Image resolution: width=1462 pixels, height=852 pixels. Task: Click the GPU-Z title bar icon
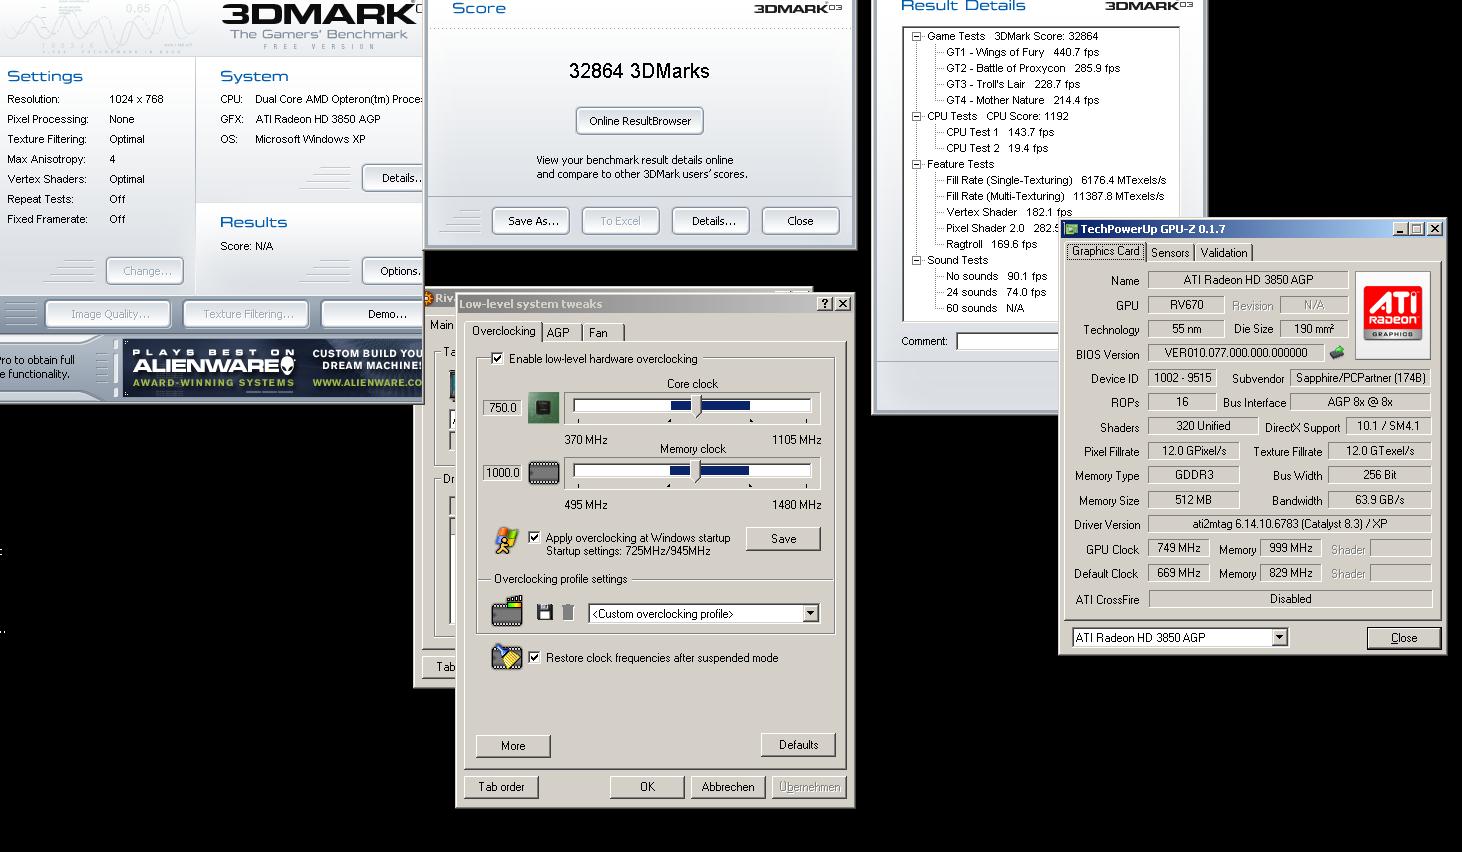(1071, 229)
